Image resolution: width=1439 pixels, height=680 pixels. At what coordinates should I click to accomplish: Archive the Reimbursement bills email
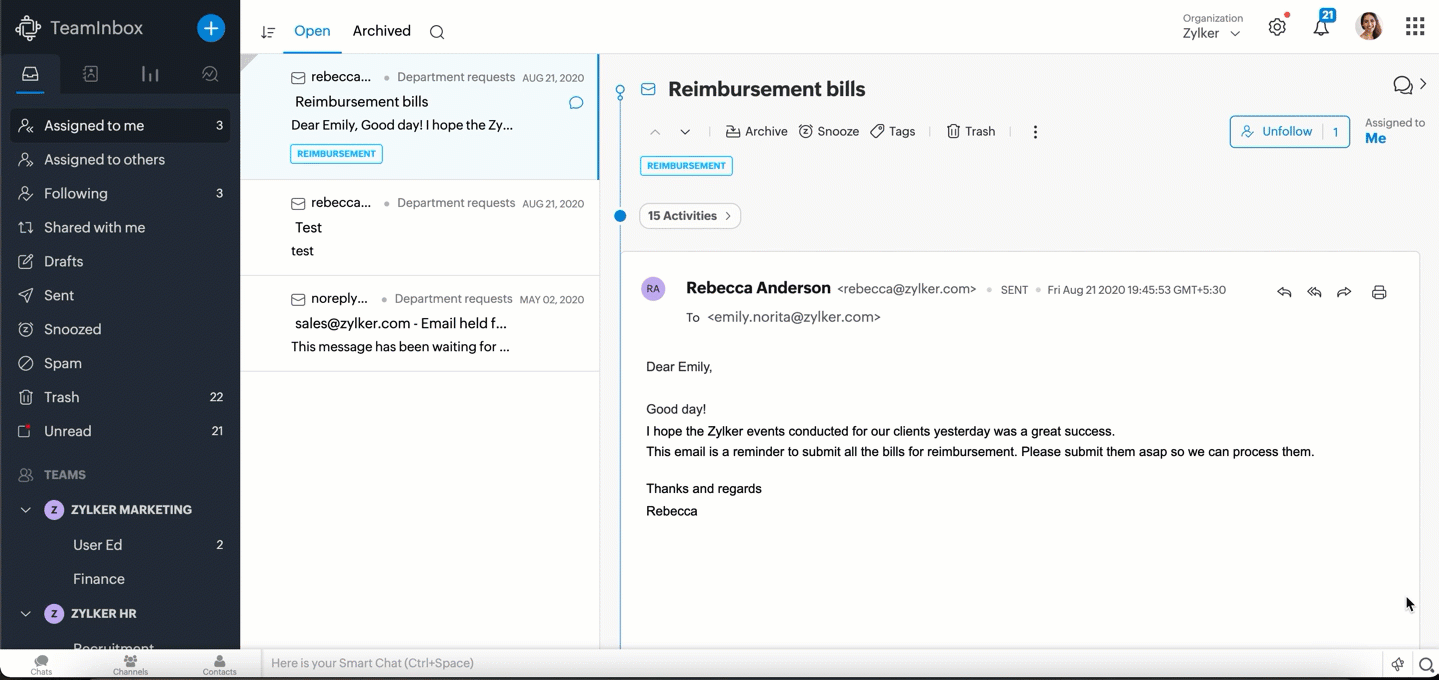(x=756, y=132)
